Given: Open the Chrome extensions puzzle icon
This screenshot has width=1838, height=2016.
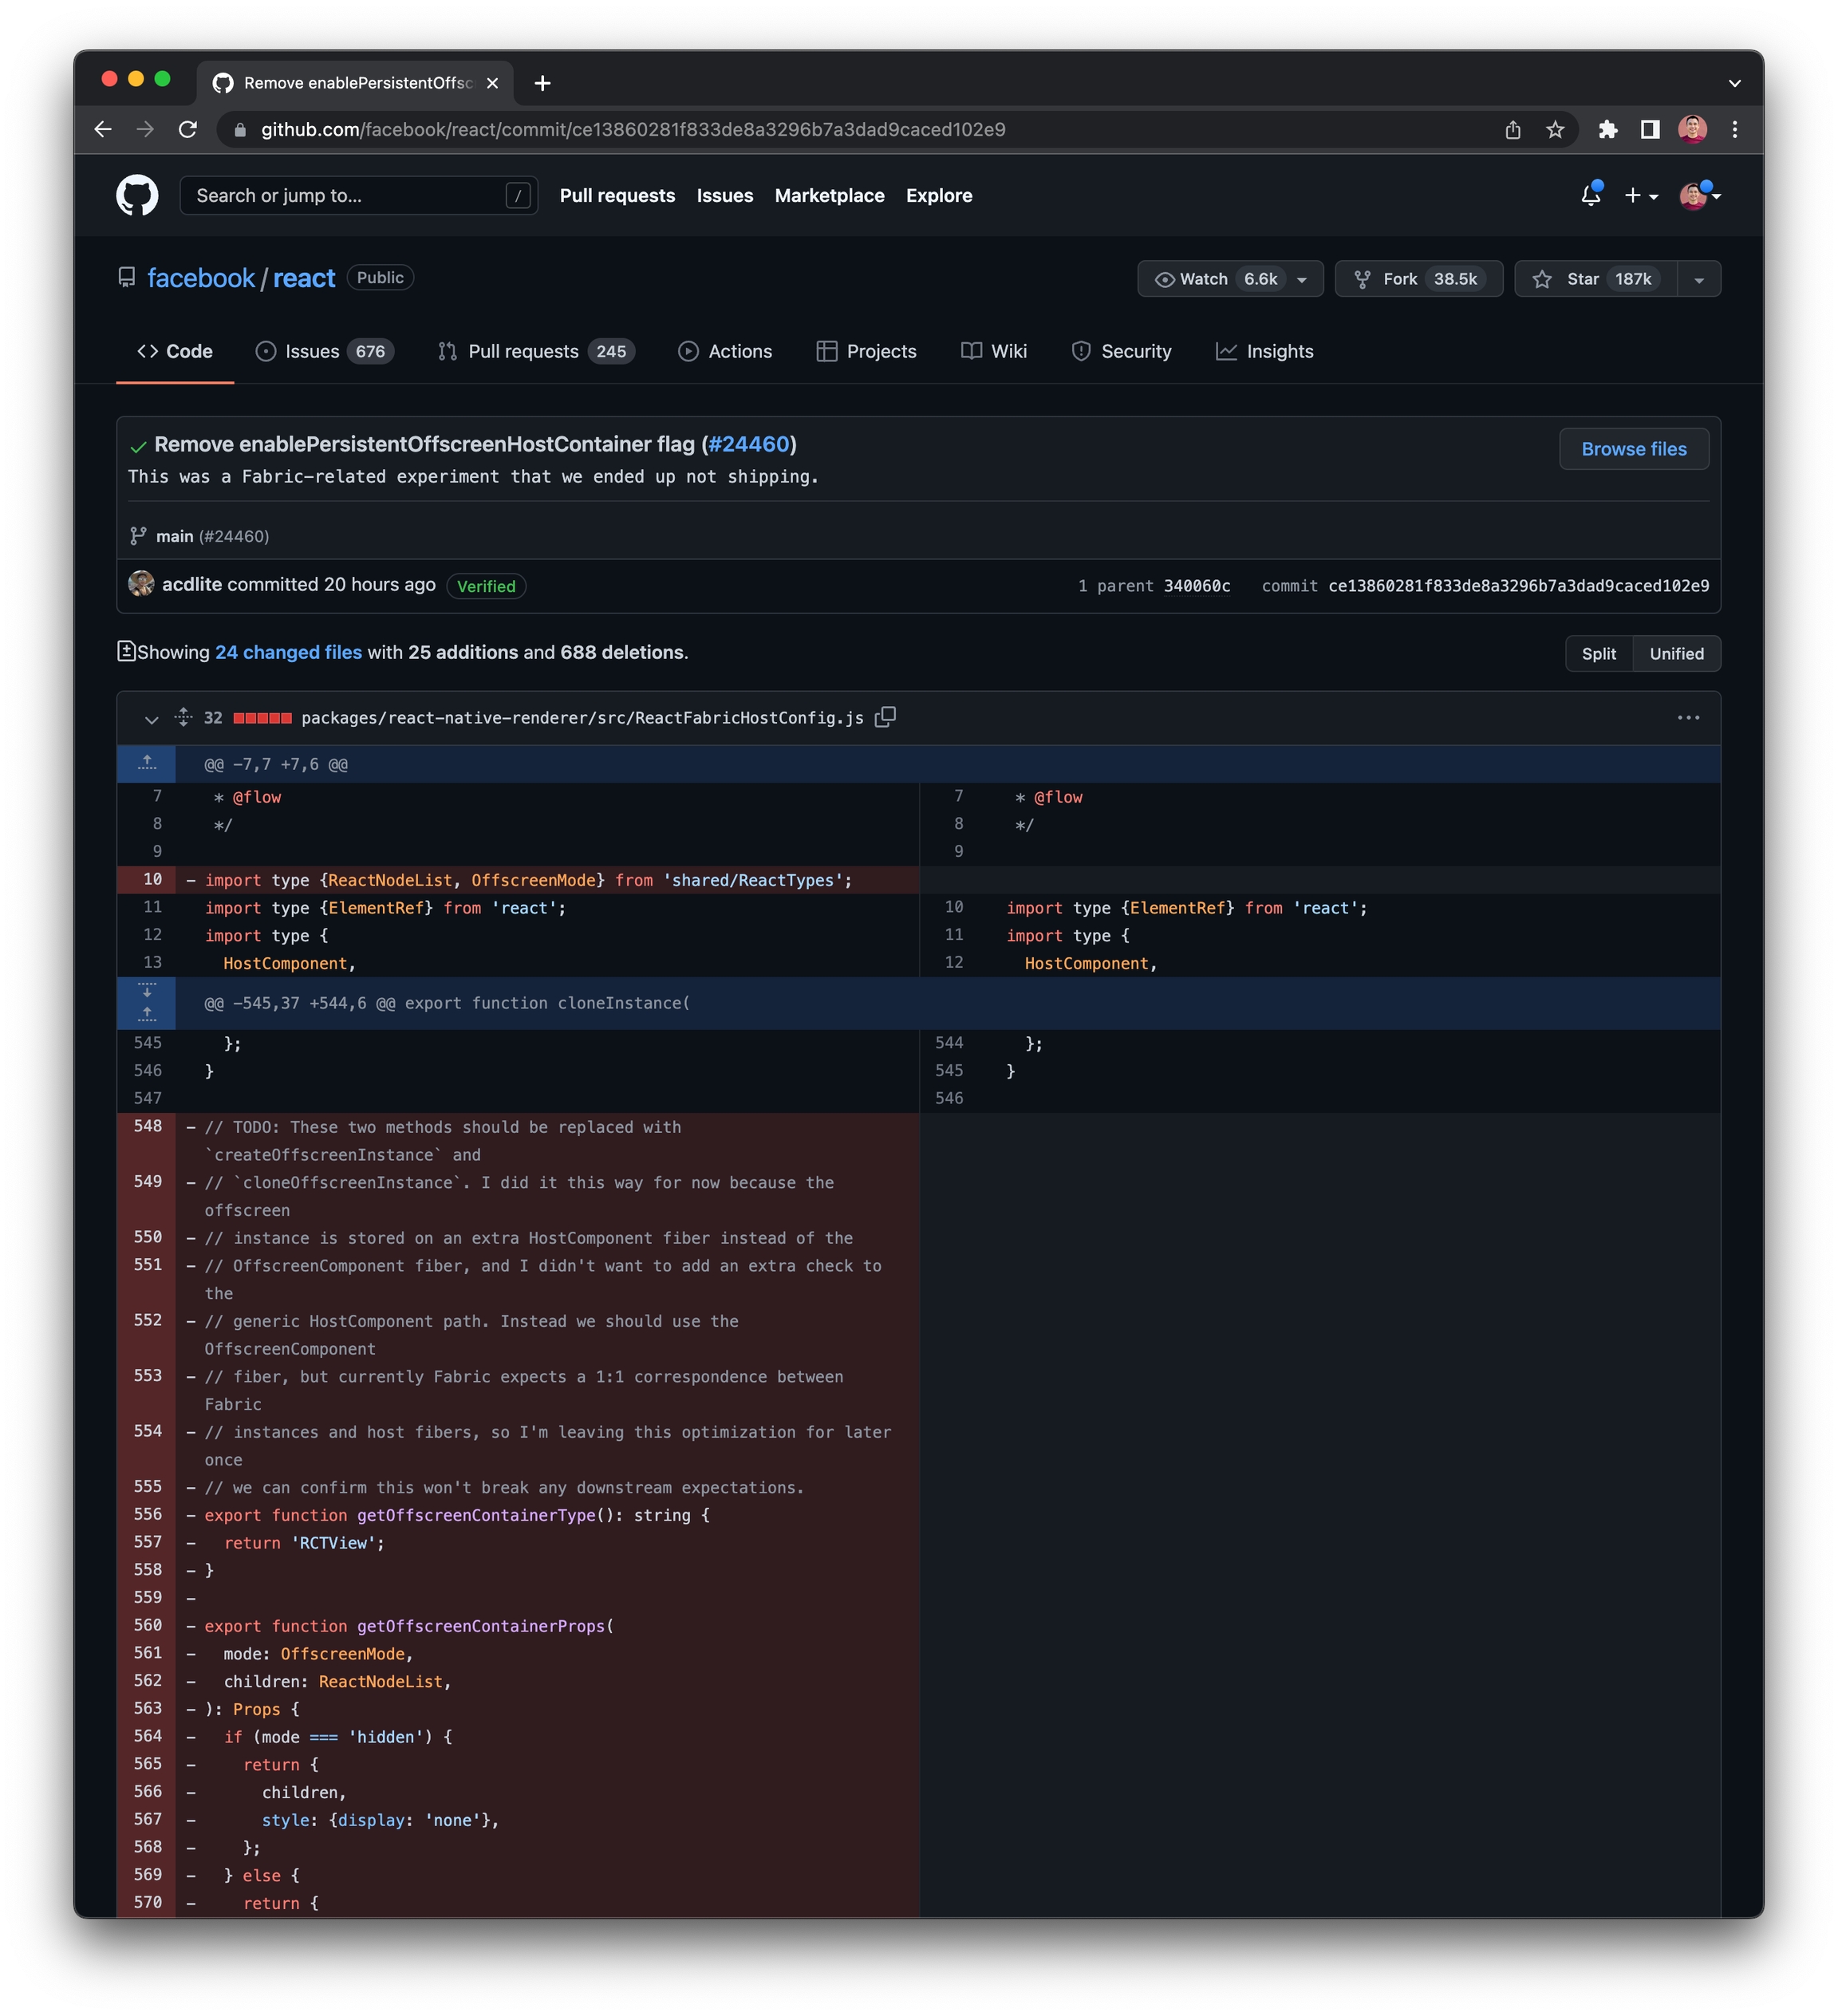Looking at the screenshot, I should 1608,129.
